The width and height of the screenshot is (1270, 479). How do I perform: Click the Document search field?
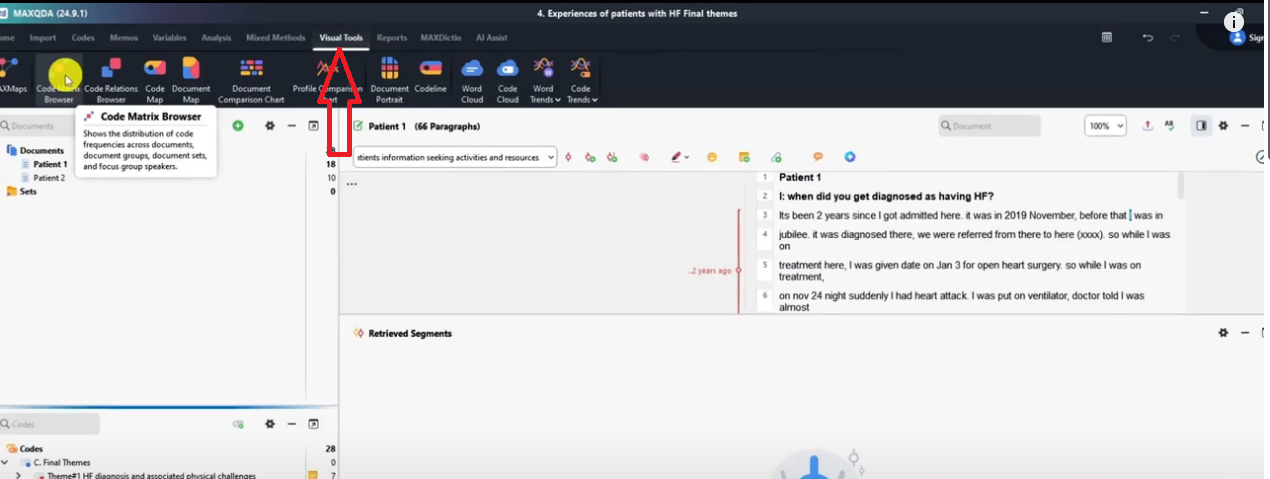point(989,126)
